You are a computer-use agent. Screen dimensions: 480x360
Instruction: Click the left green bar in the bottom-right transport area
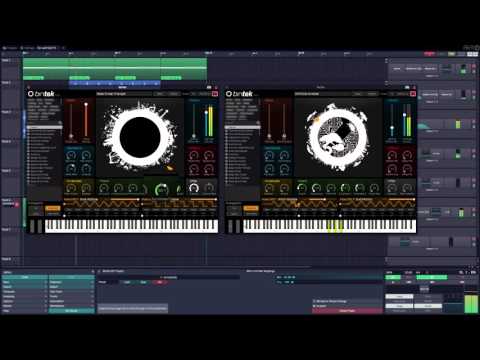(x=393, y=277)
